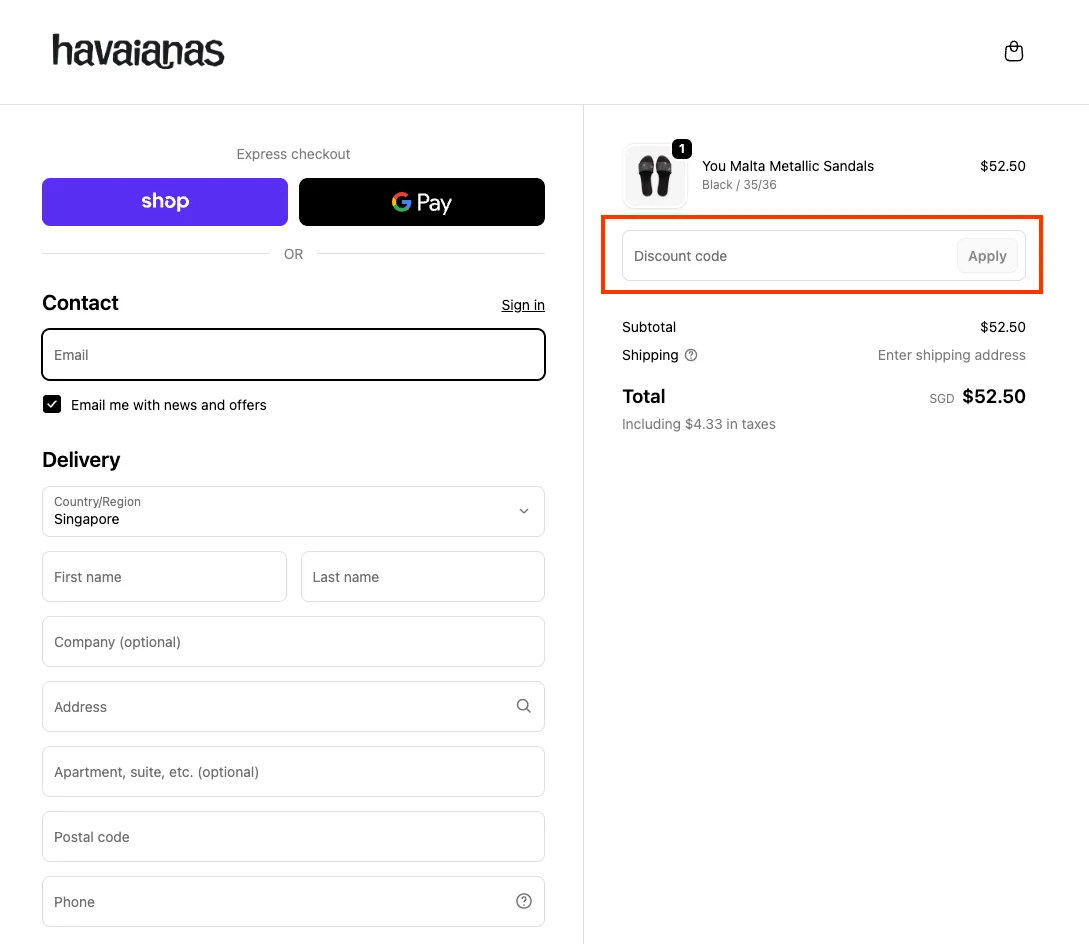Image resolution: width=1089 pixels, height=944 pixels.
Task: Click the Company (optional) field
Action: click(293, 641)
